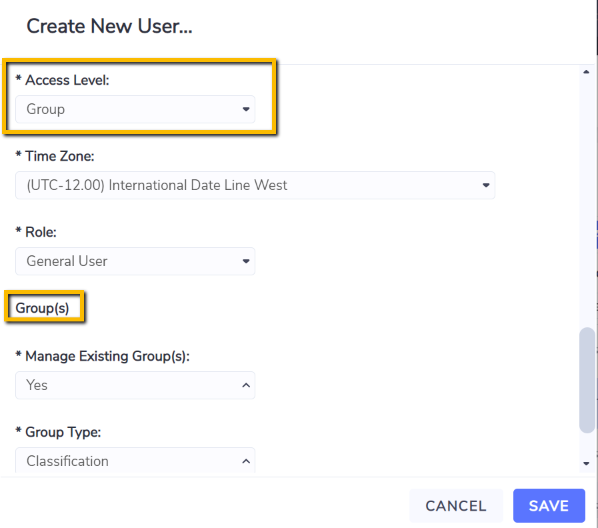
Task: Open the Access Level dropdown
Action: click(135, 109)
